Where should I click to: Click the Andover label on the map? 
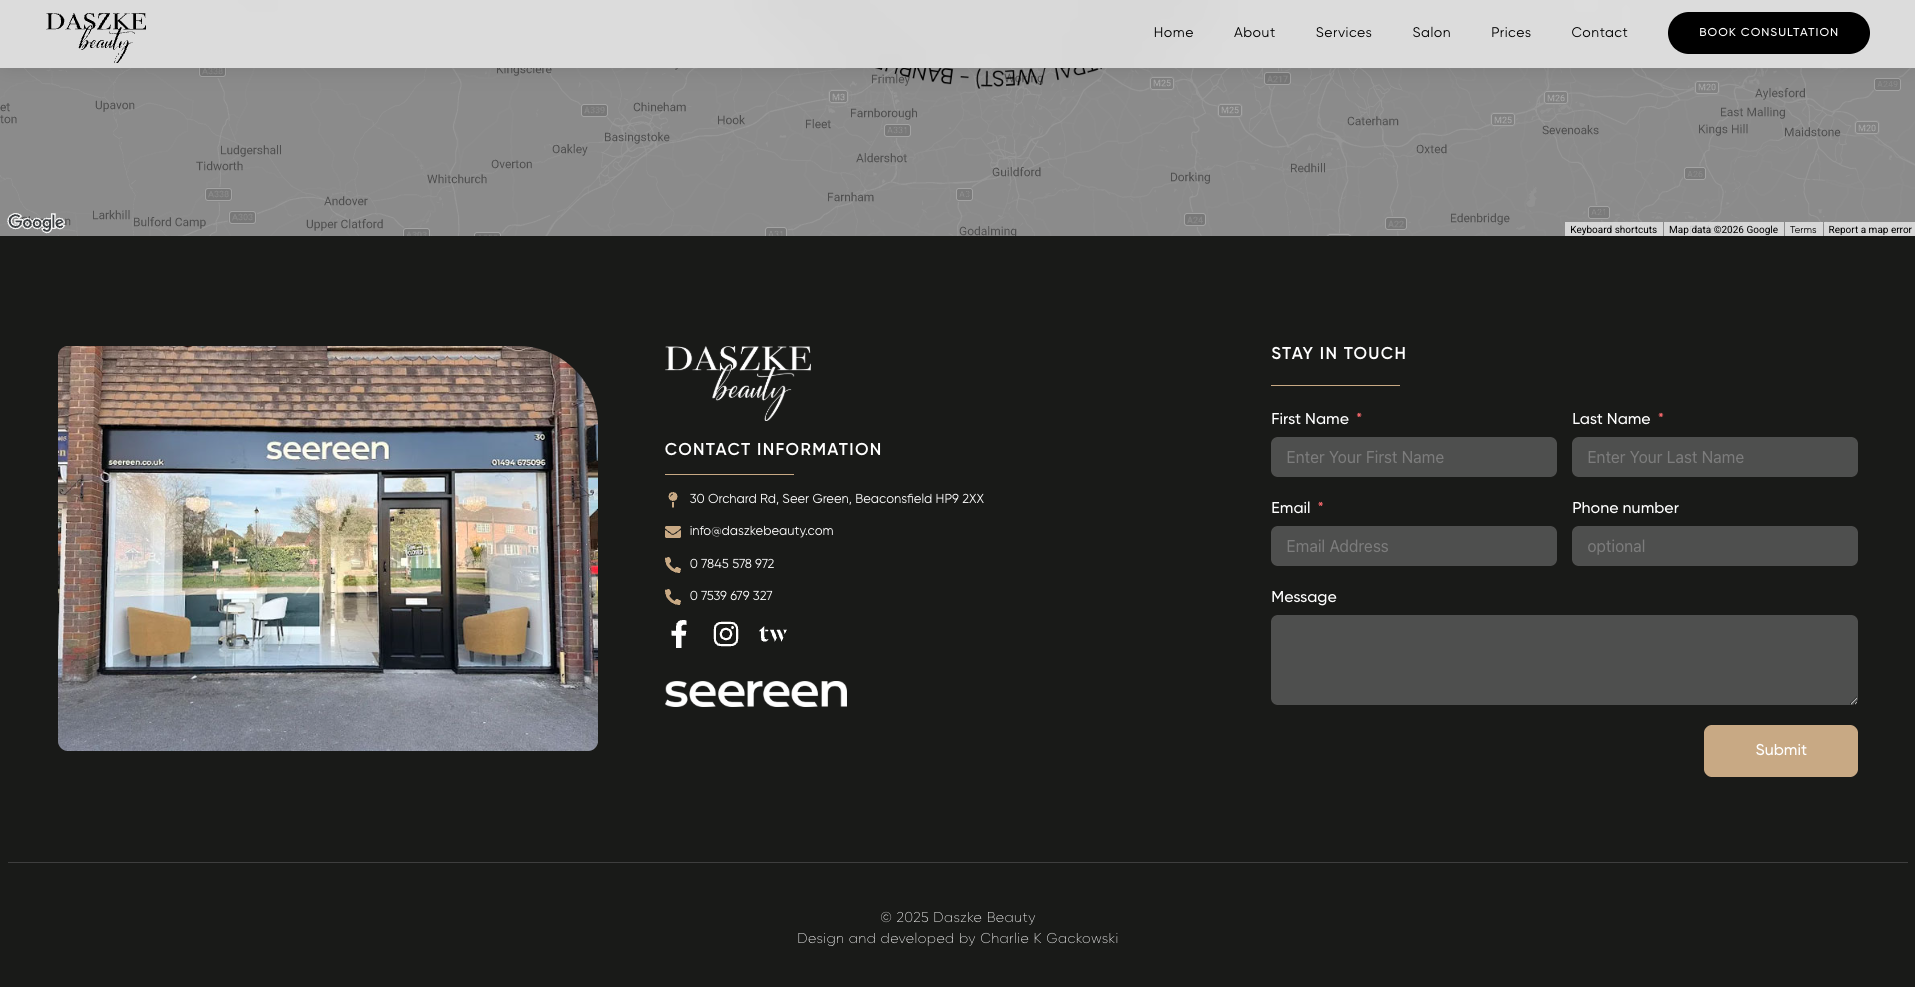click(x=346, y=201)
